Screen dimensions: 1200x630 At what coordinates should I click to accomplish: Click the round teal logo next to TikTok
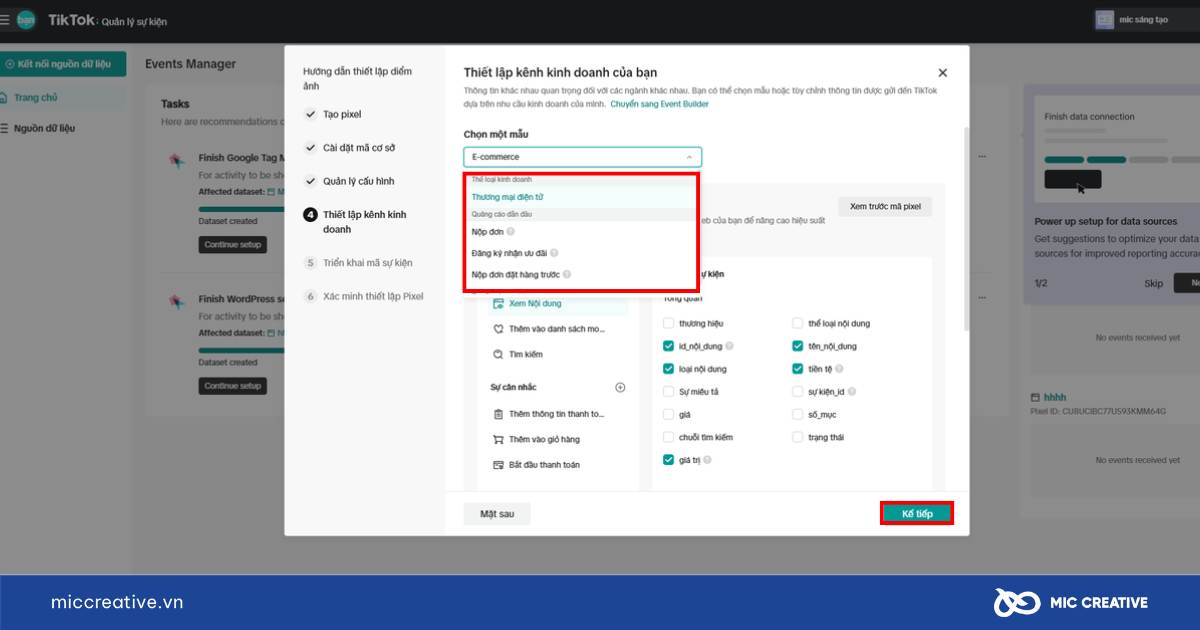click(x=26, y=20)
